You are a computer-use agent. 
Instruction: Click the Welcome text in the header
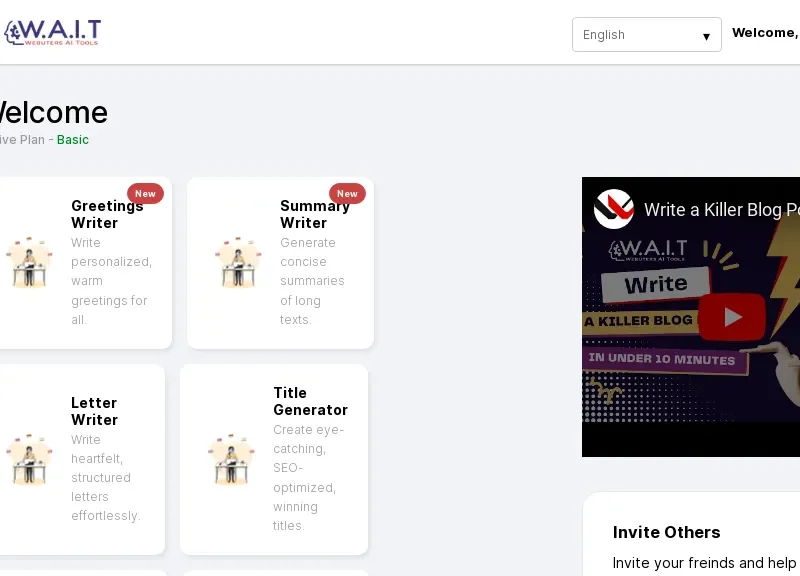pyautogui.click(x=765, y=33)
